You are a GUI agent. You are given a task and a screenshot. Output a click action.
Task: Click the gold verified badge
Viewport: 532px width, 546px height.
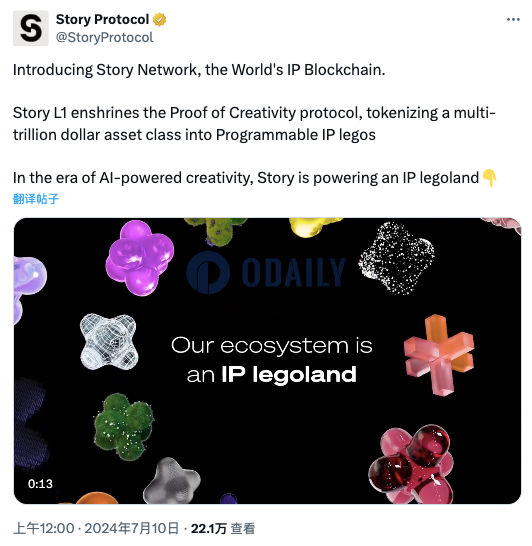pos(159,20)
